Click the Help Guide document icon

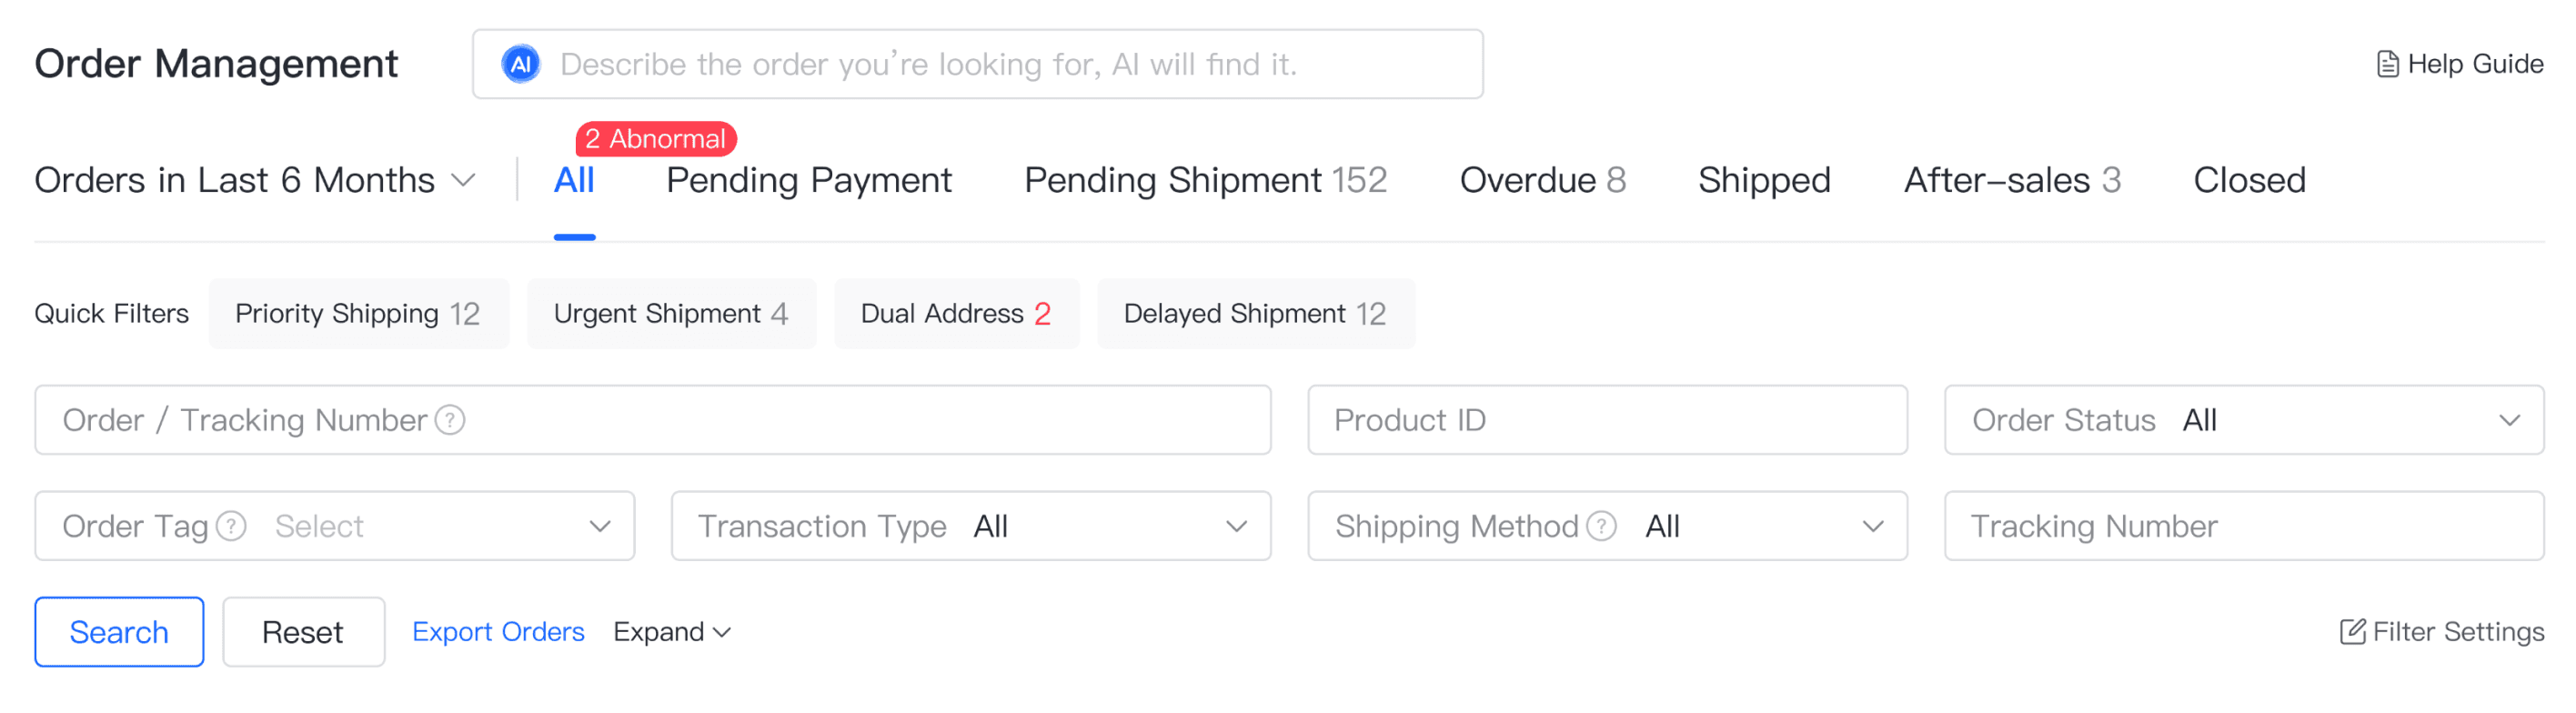pyautogui.click(x=2387, y=64)
